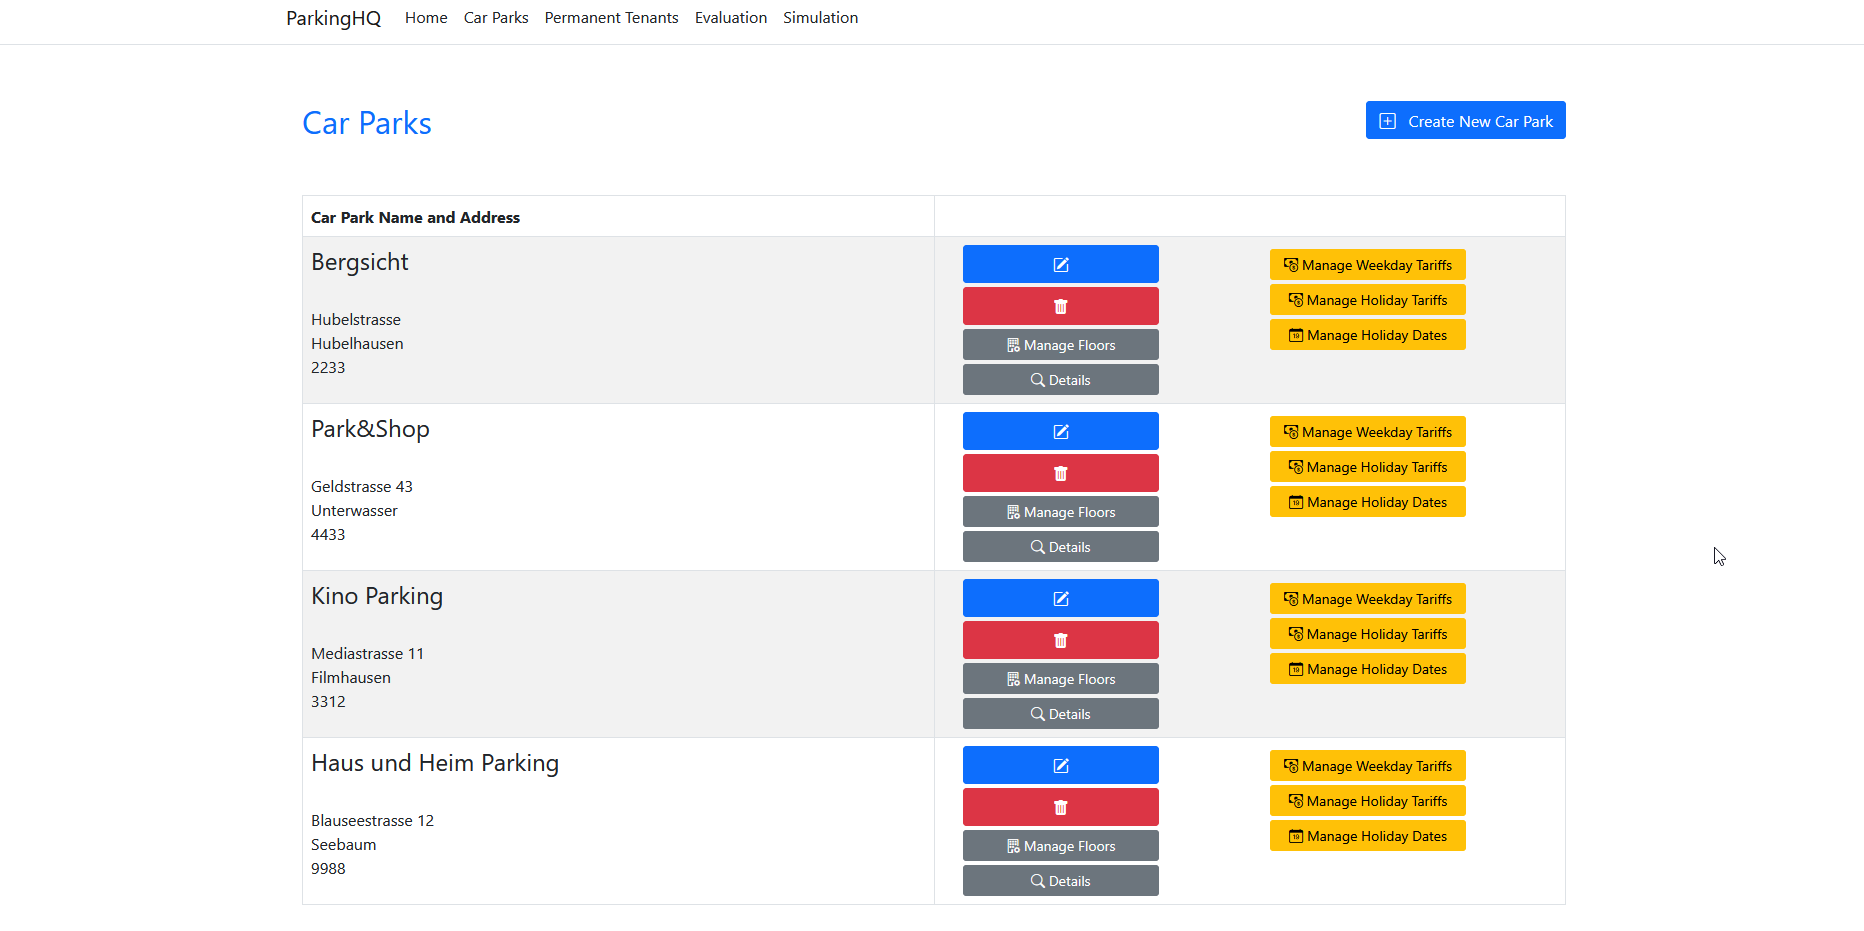Open Manage Floors for Park&Shop
The image size is (1864, 931).
(x=1060, y=512)
